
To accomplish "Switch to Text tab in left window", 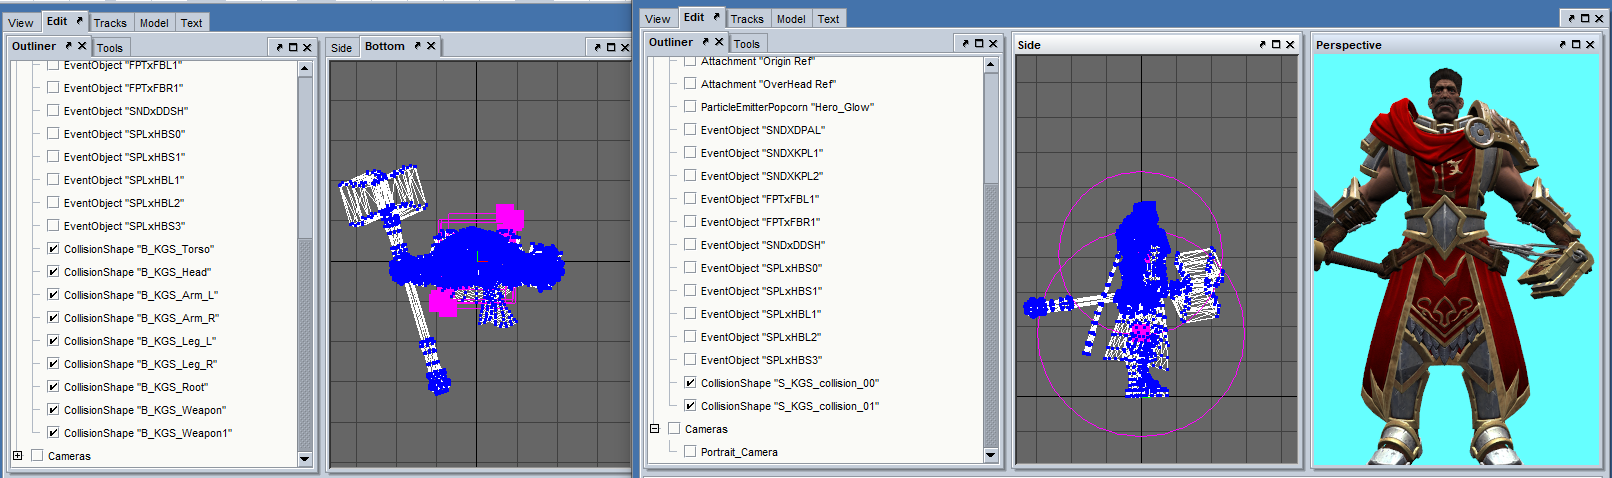I will pyautogui.click(x=192, y=23).
